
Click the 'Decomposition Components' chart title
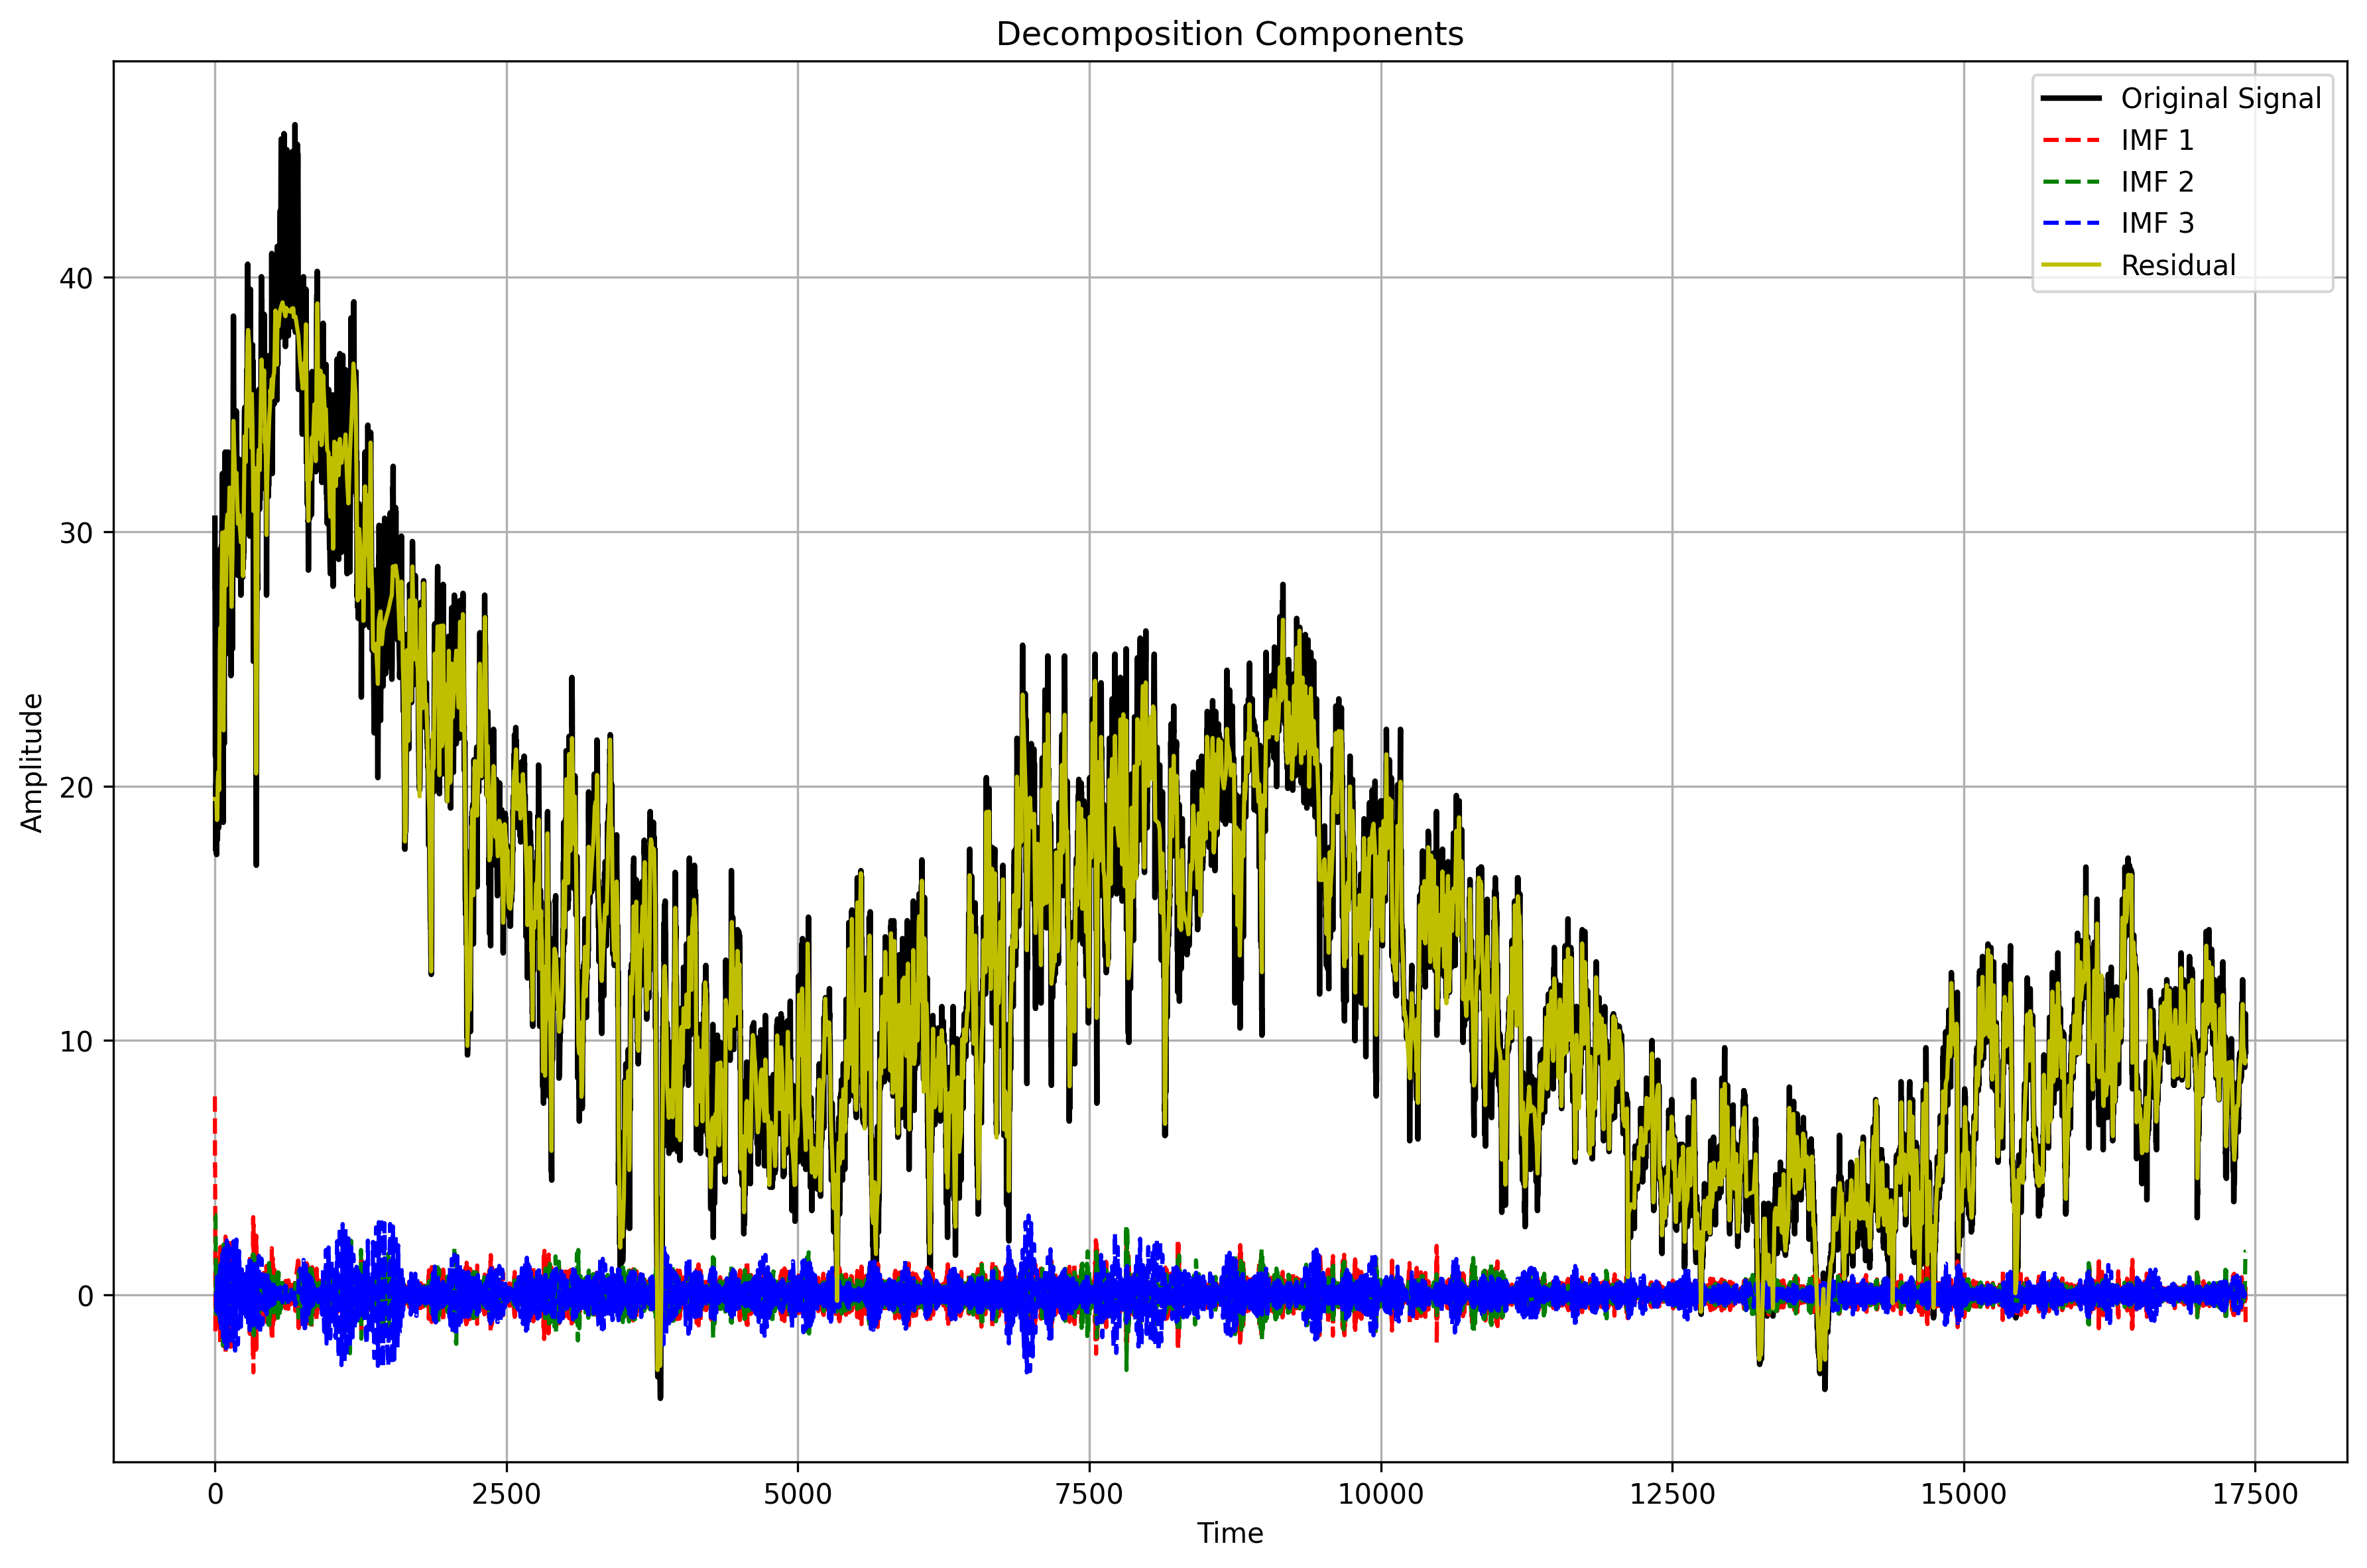pos(1229,34)
